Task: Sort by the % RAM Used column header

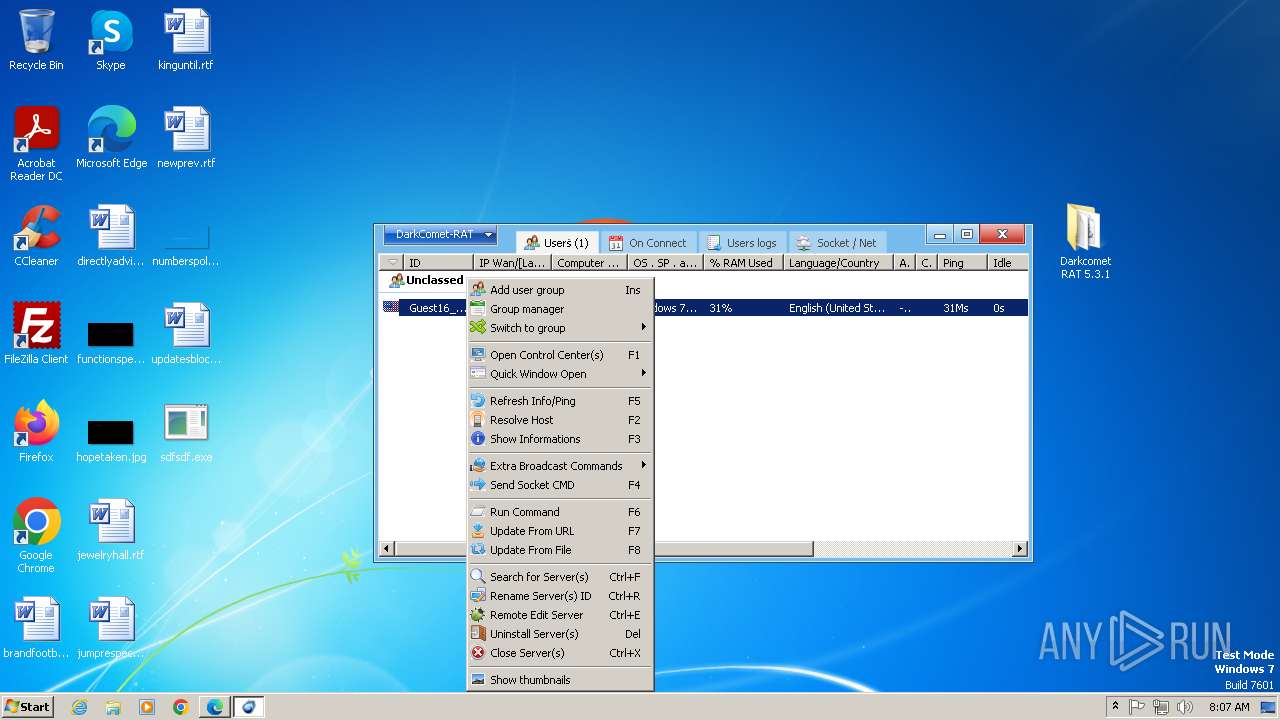Action: pos(743,263)
